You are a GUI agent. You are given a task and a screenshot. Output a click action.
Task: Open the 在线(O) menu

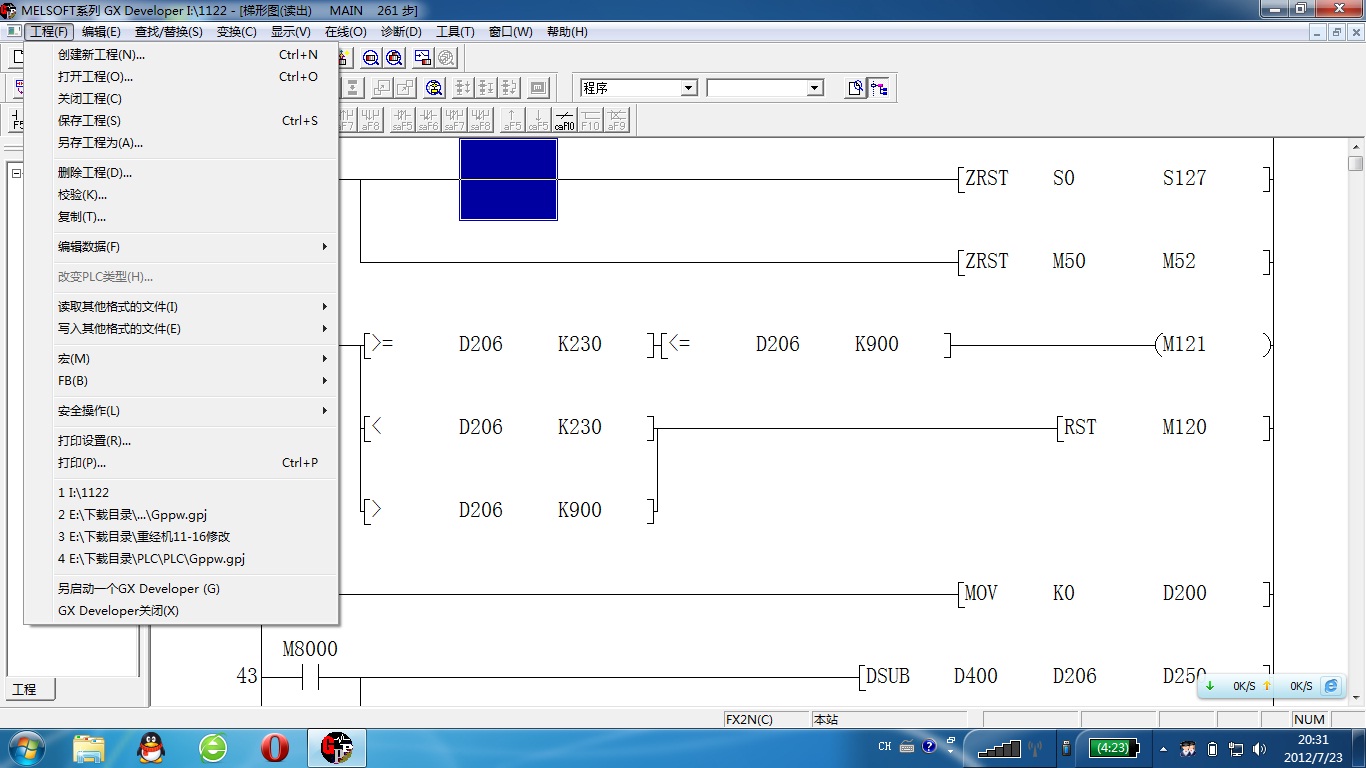(x=345, y=32)
